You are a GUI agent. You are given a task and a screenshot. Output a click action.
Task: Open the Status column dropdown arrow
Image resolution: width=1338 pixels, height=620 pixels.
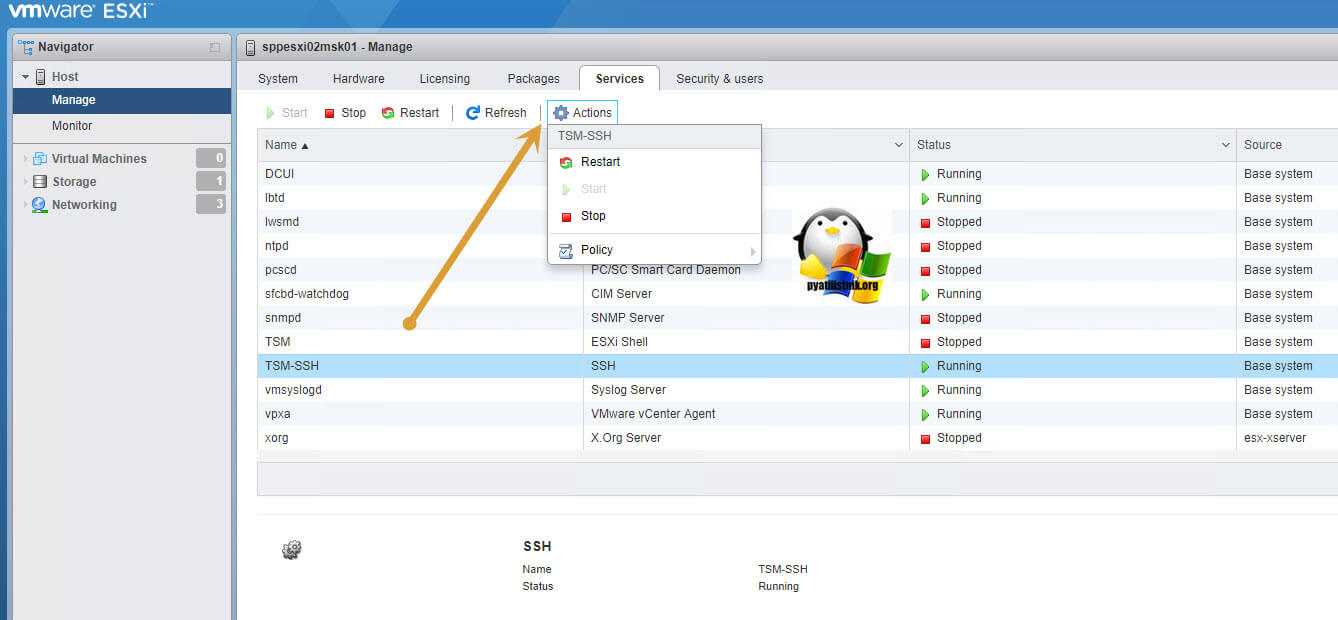tap(1225, 145)
